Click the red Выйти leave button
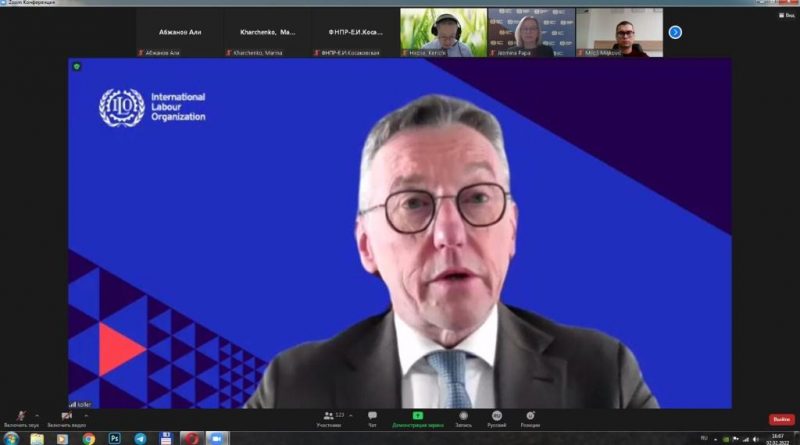Viewport: 800px width, 445px height. click(782, 419)
